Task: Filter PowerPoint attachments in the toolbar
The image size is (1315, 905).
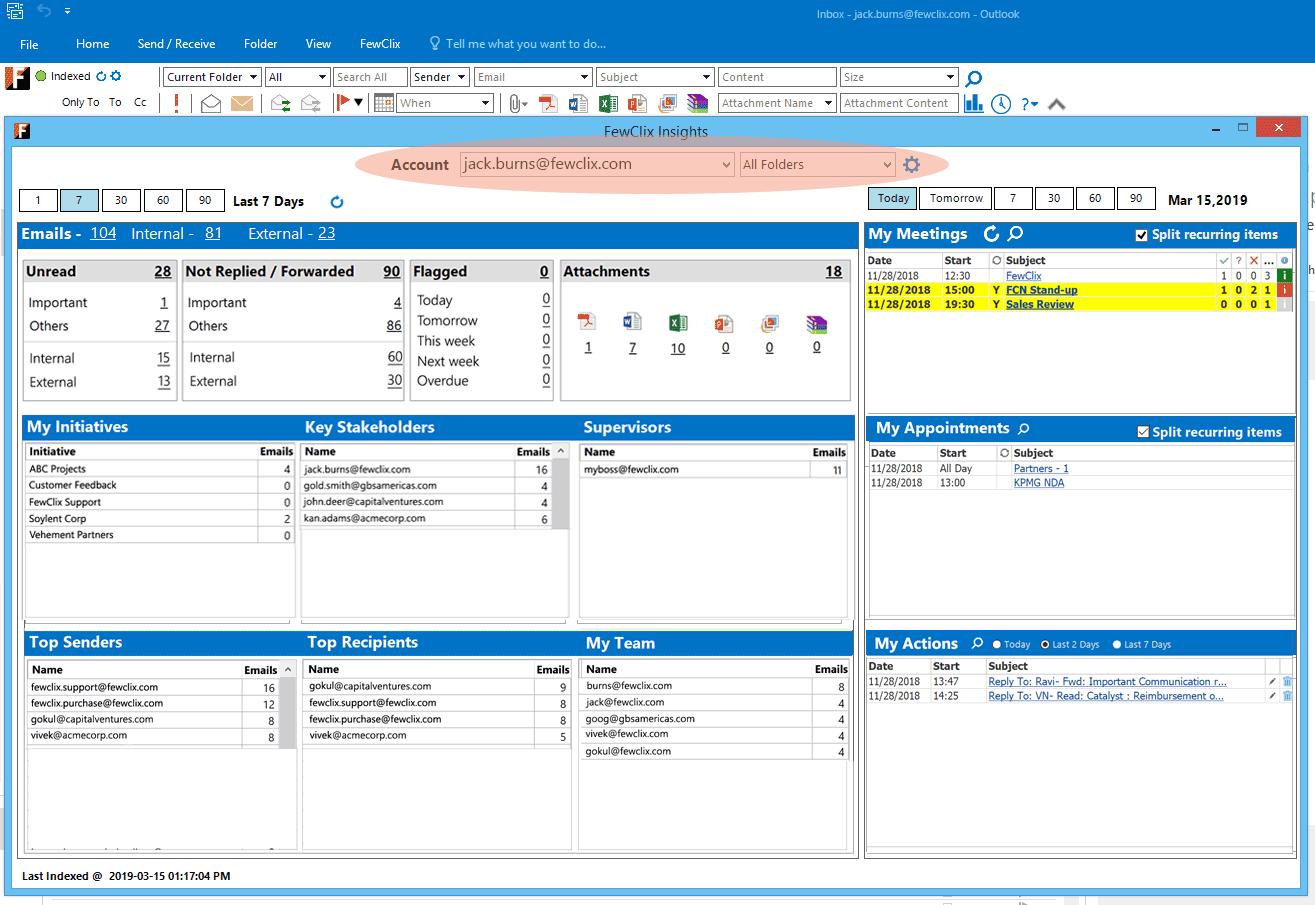Action: [x=637, y=103]
